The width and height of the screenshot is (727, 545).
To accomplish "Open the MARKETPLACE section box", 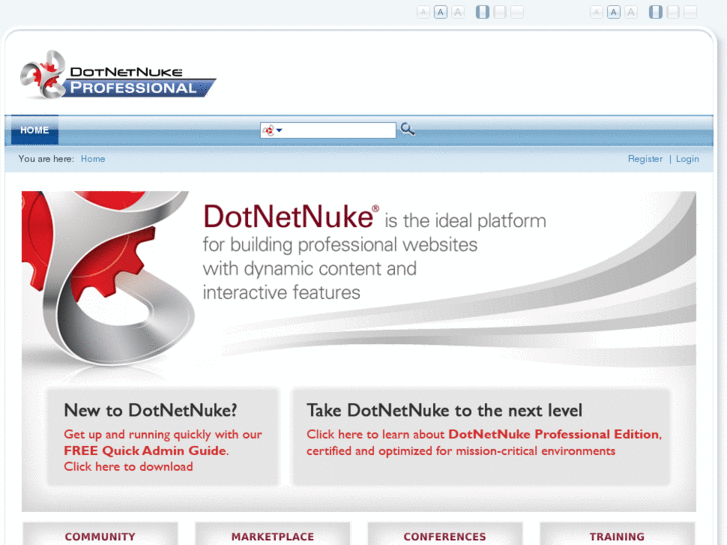I will 273,534.
